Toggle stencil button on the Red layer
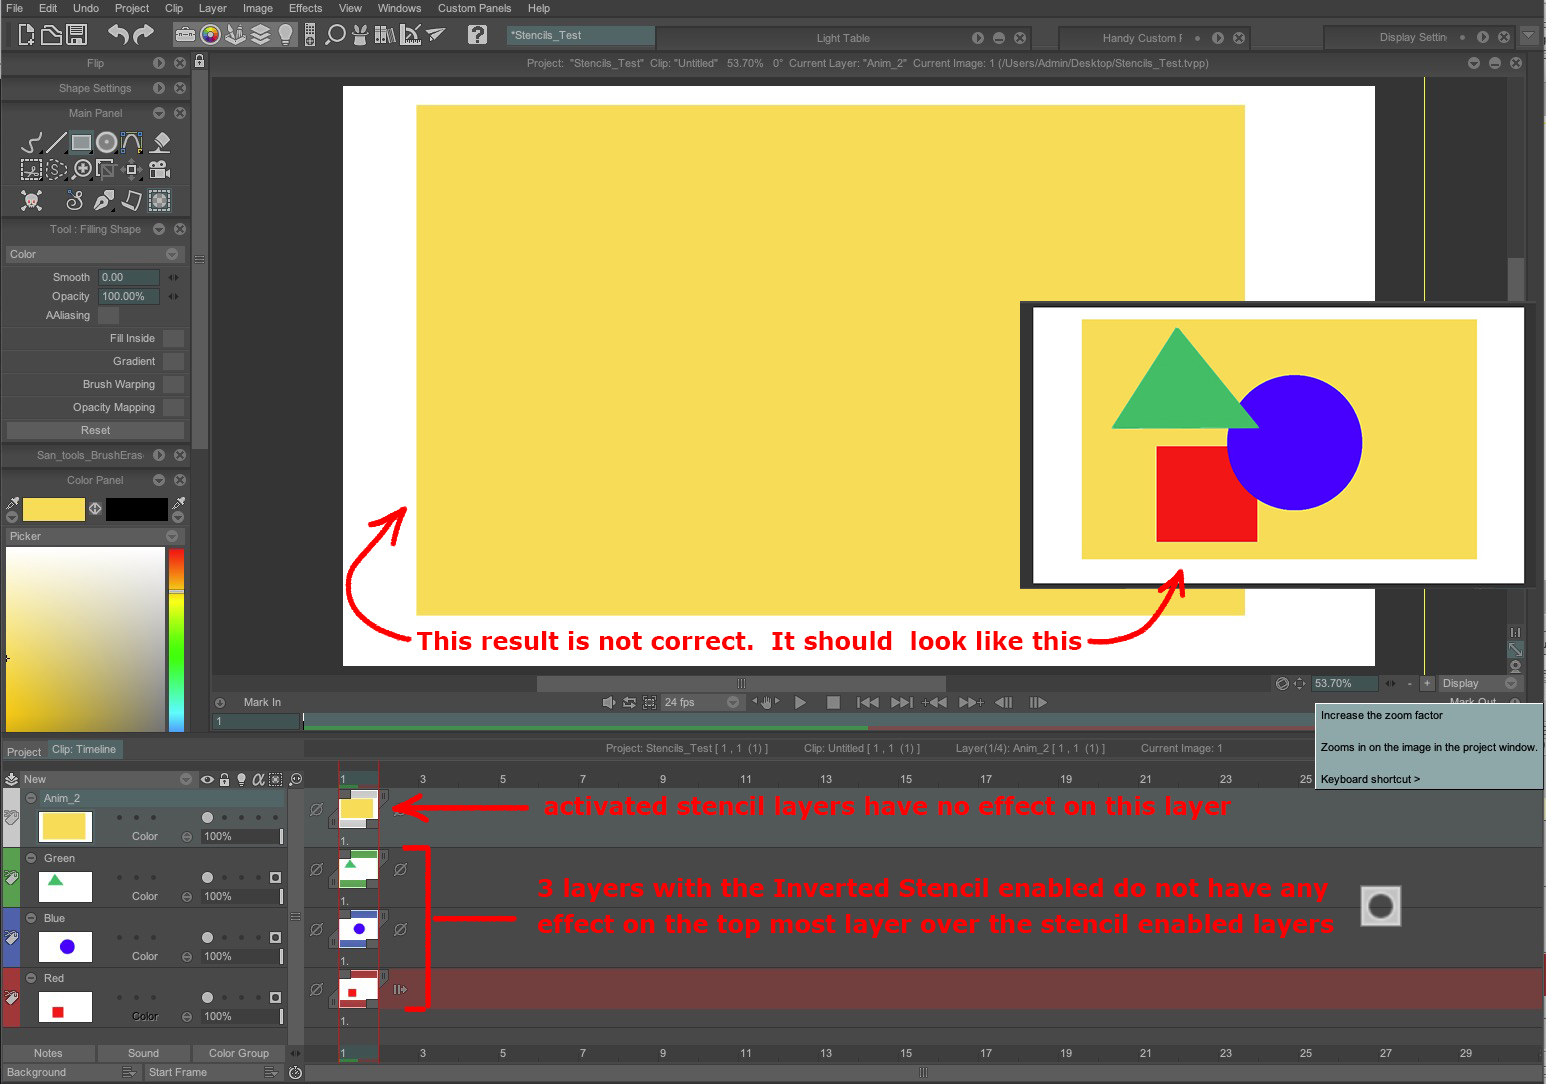The image size is (1546, 1084). (276, 997)
